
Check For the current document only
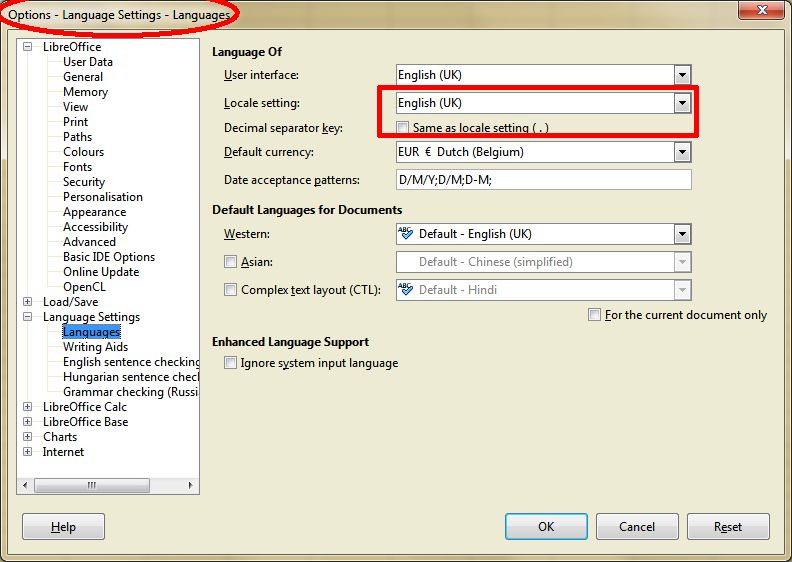tap(595, 315)
